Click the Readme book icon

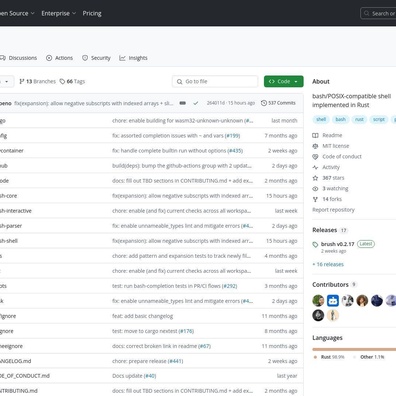315,135
